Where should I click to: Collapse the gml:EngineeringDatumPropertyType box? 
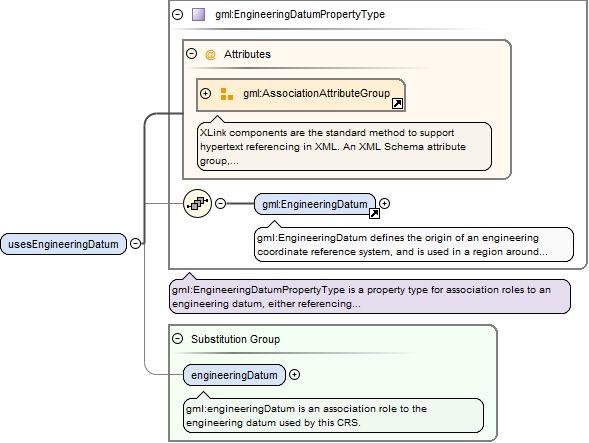(x=177, y=15)
